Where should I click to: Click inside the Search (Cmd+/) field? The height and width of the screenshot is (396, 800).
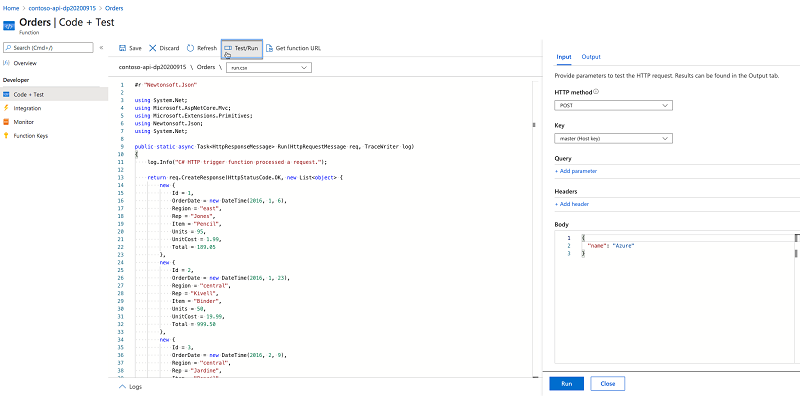tap(48, 48)
